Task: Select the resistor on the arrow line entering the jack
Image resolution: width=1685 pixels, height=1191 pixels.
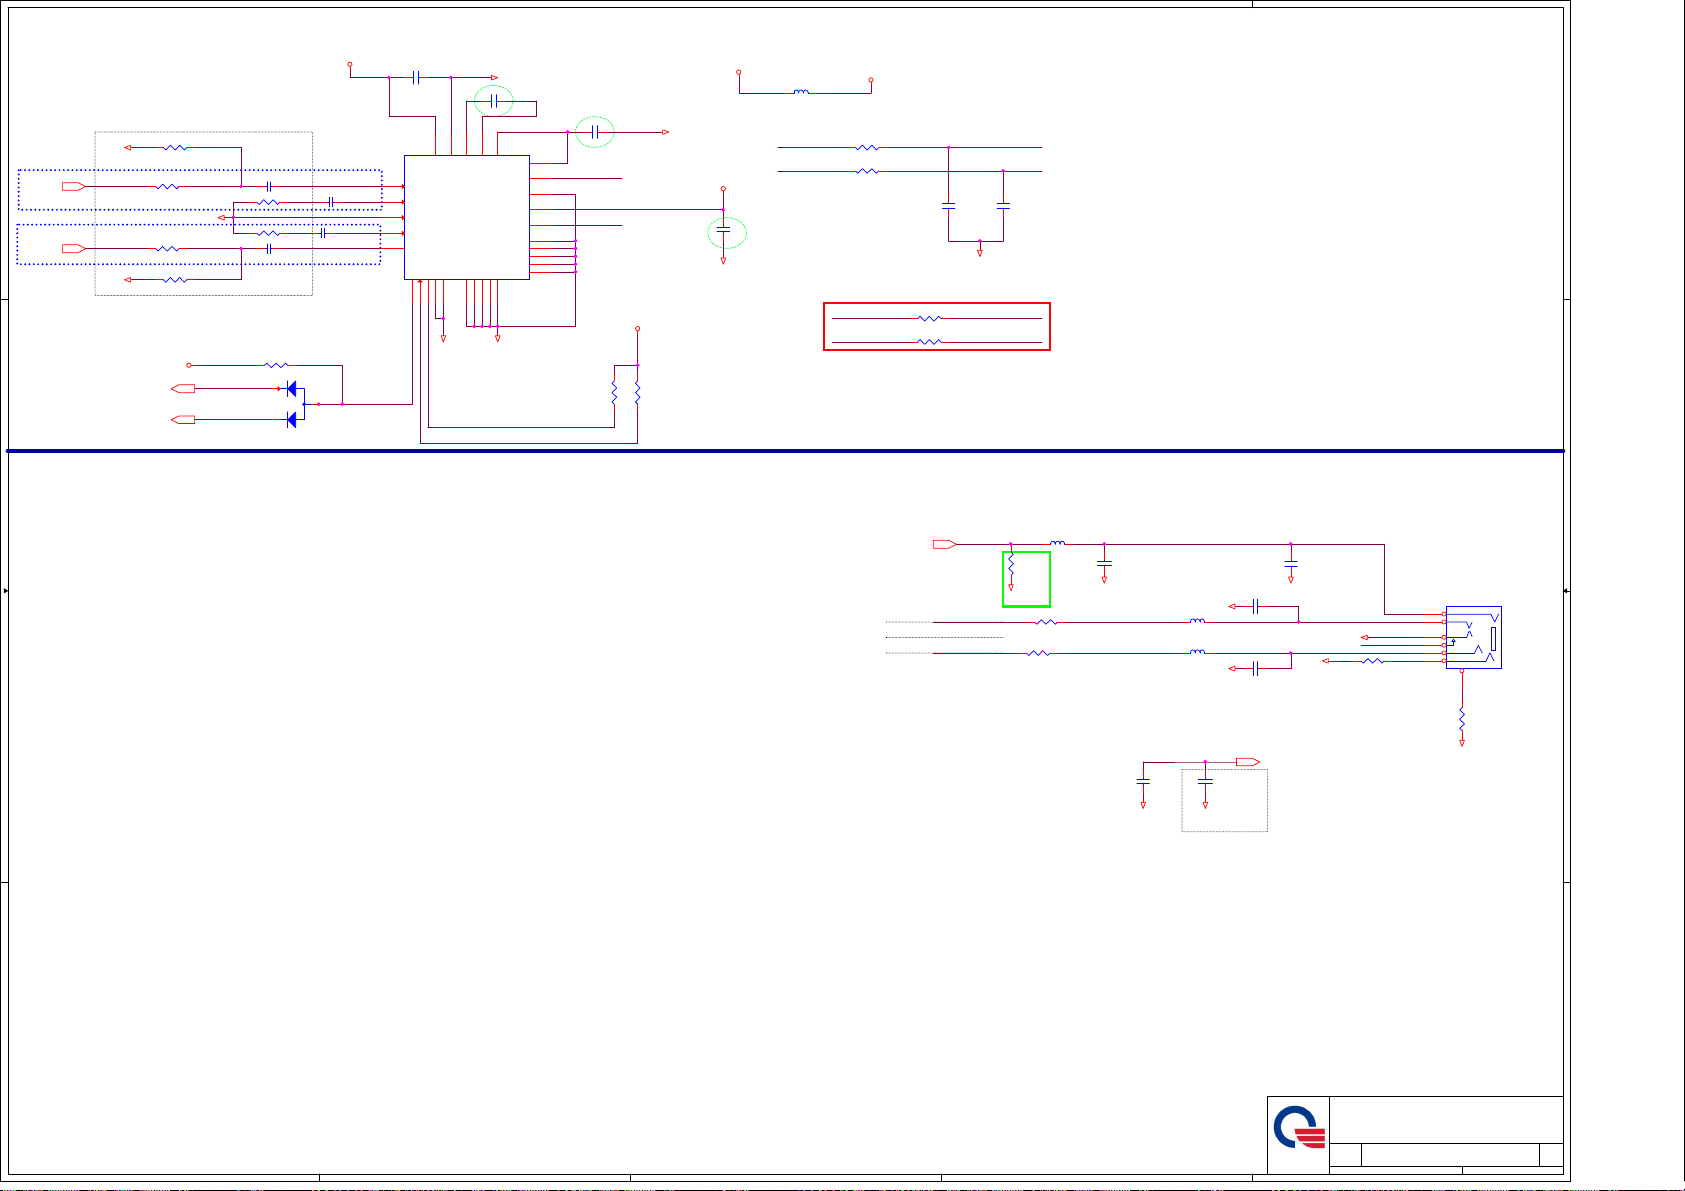Action: tap(1374, 661)
